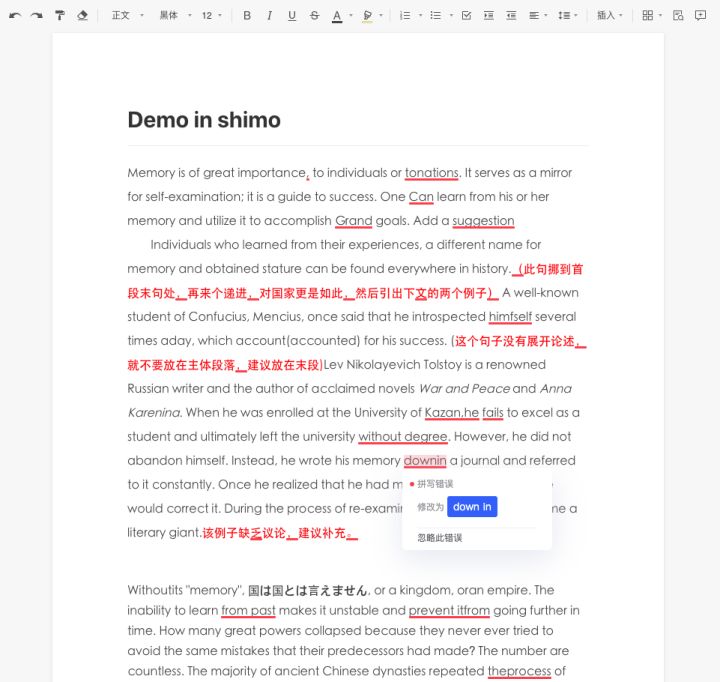The image size is (720, 682).
Task: Select the flagged phrase 'without degree'
Action: pyautogui.click(x=403, y=436)
